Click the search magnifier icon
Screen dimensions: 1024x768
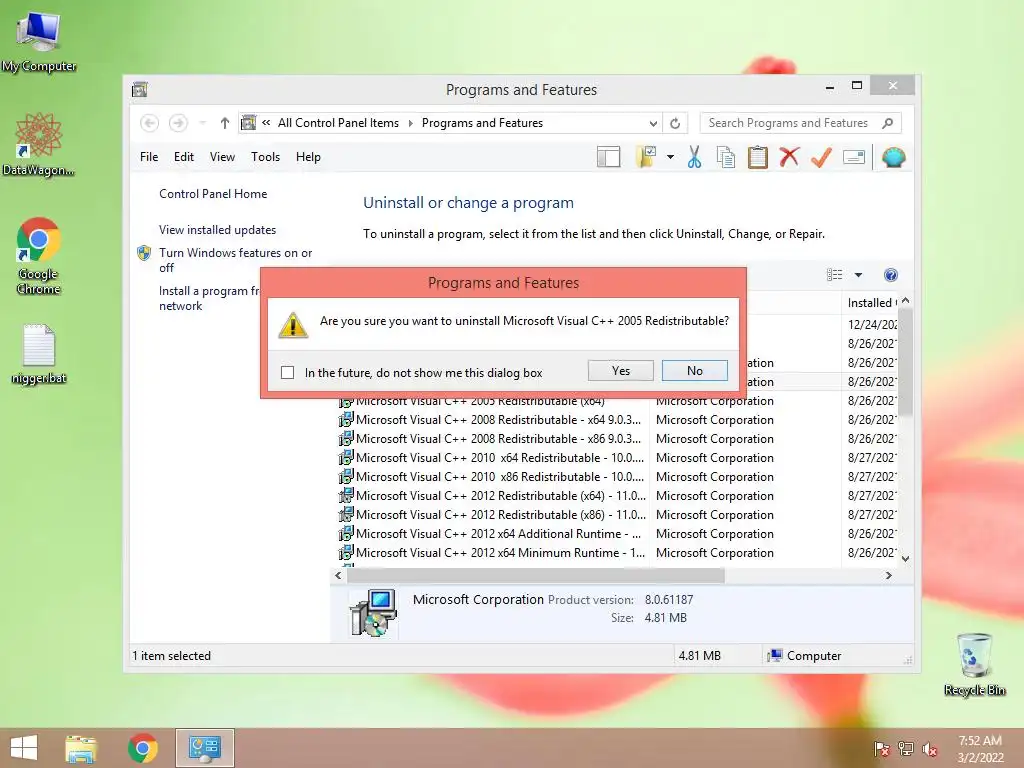(888, 123)
